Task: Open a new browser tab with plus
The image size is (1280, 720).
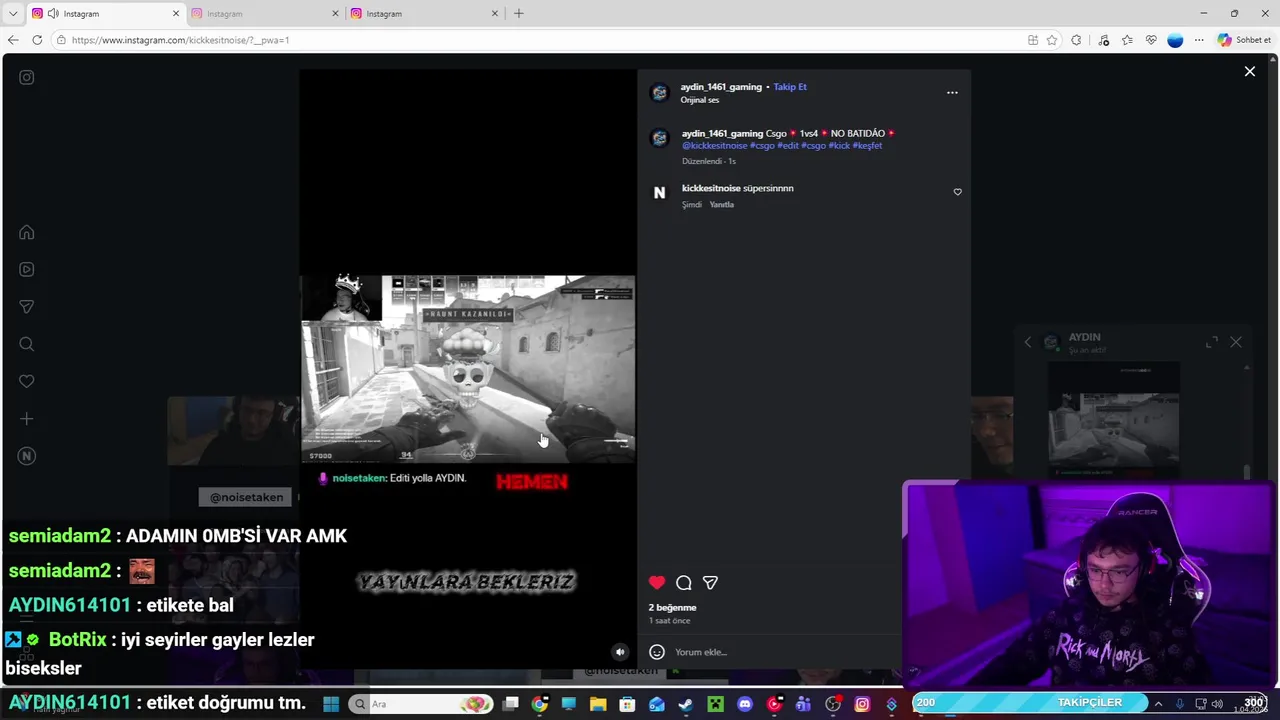Action: click(518, 14)
